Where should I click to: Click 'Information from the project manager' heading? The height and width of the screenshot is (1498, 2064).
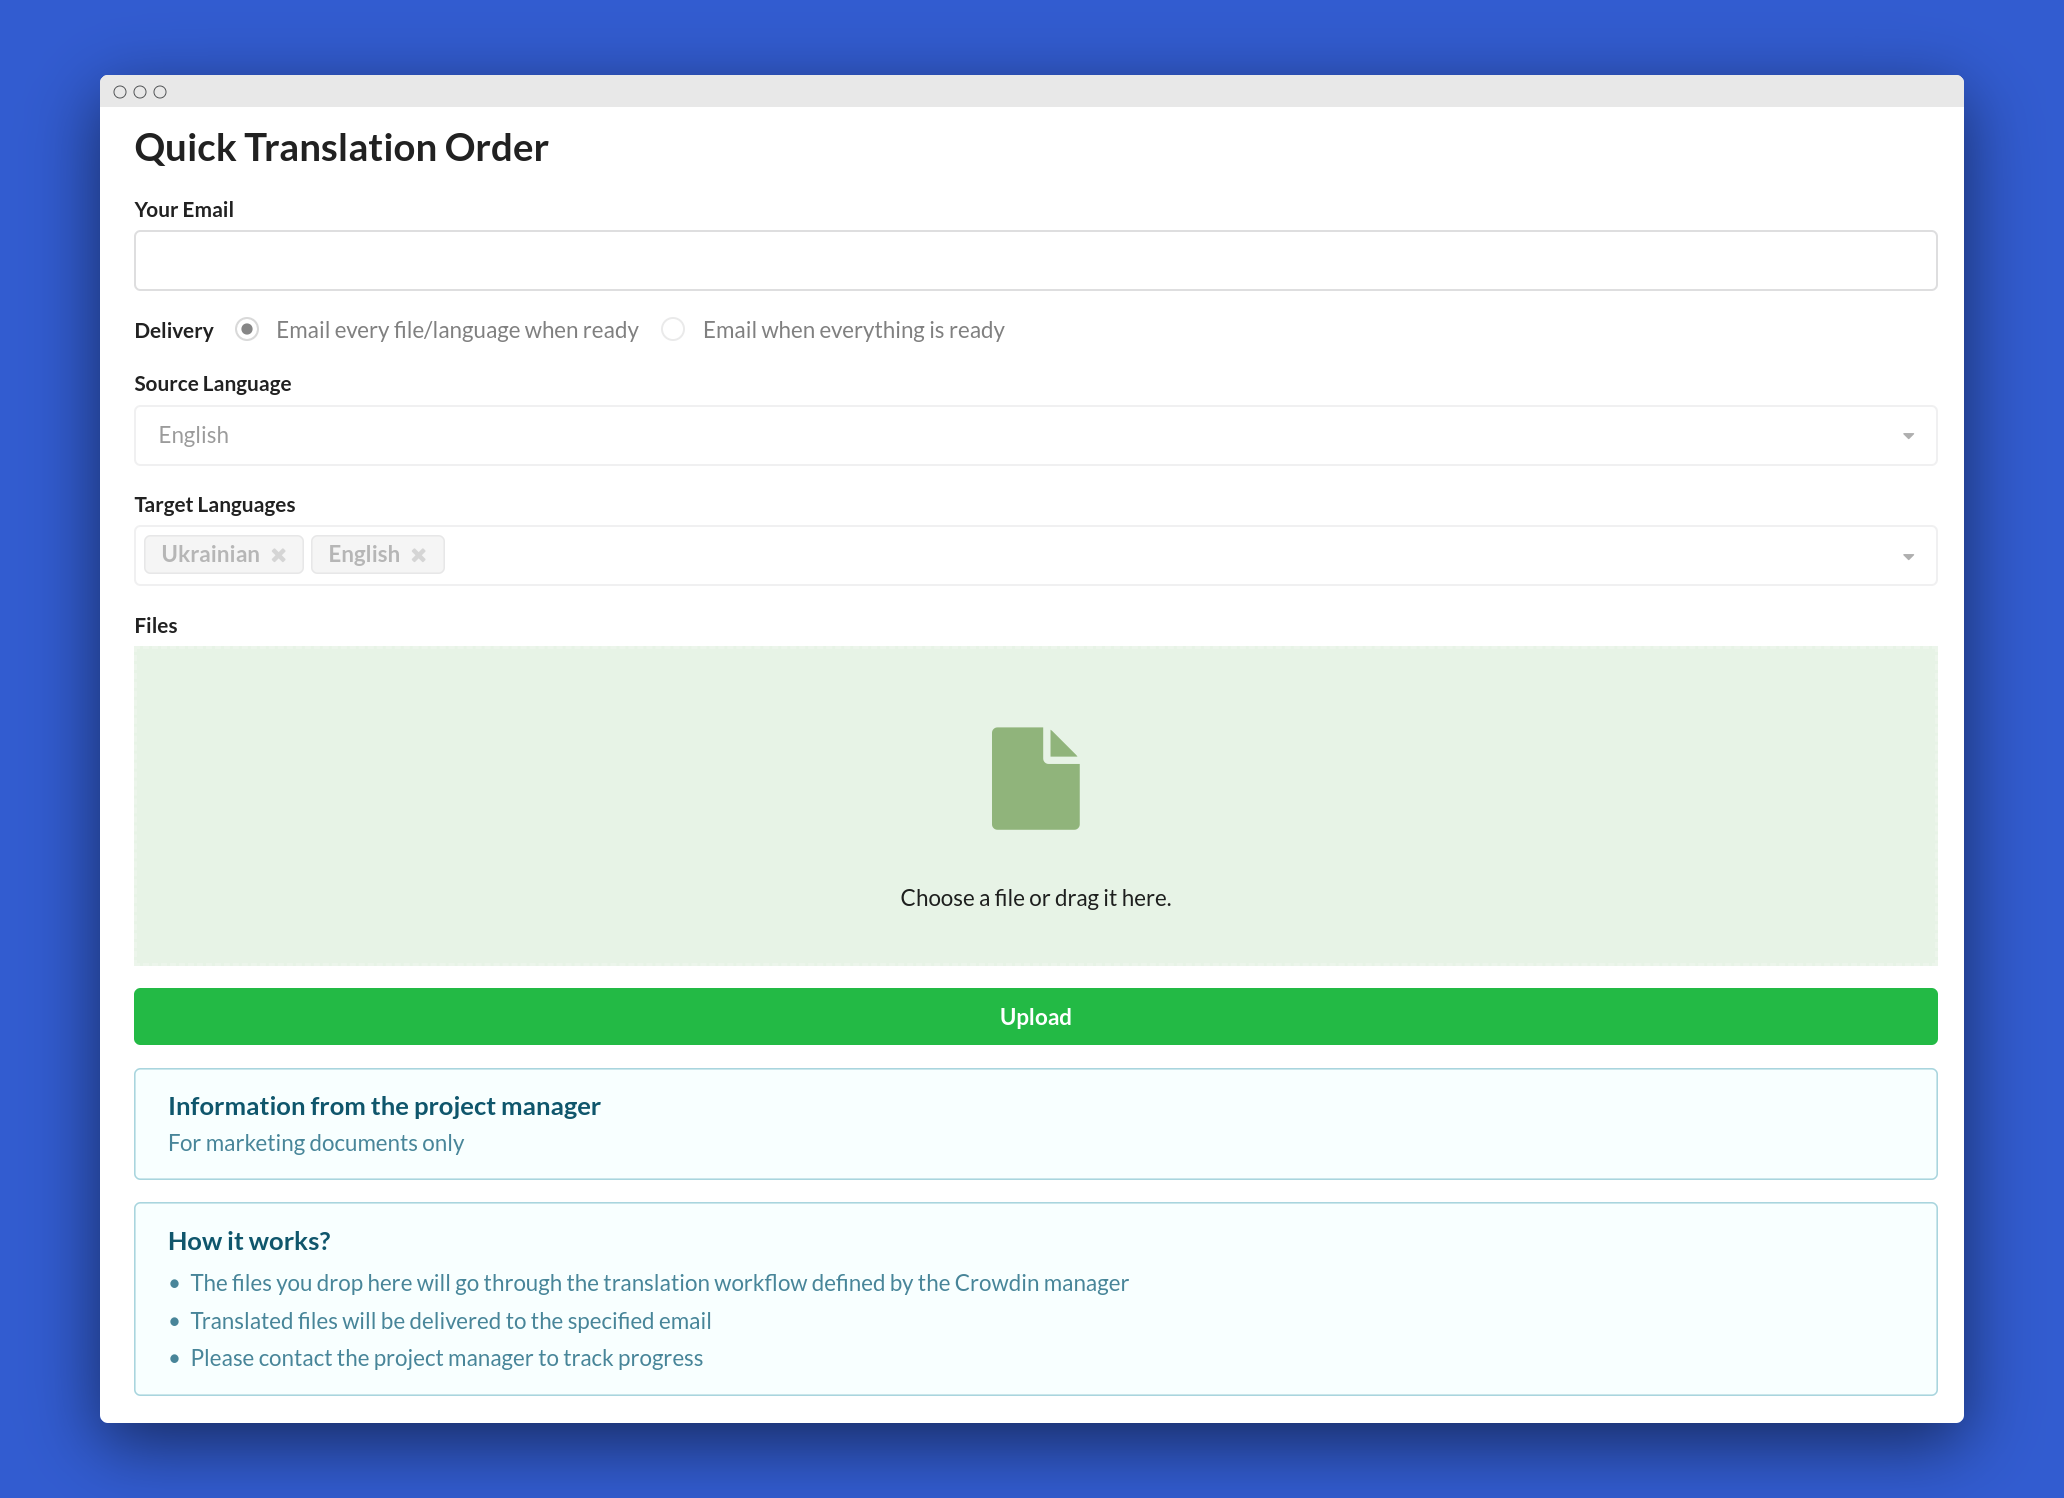pyautogui.click(x=384, y=1106)
